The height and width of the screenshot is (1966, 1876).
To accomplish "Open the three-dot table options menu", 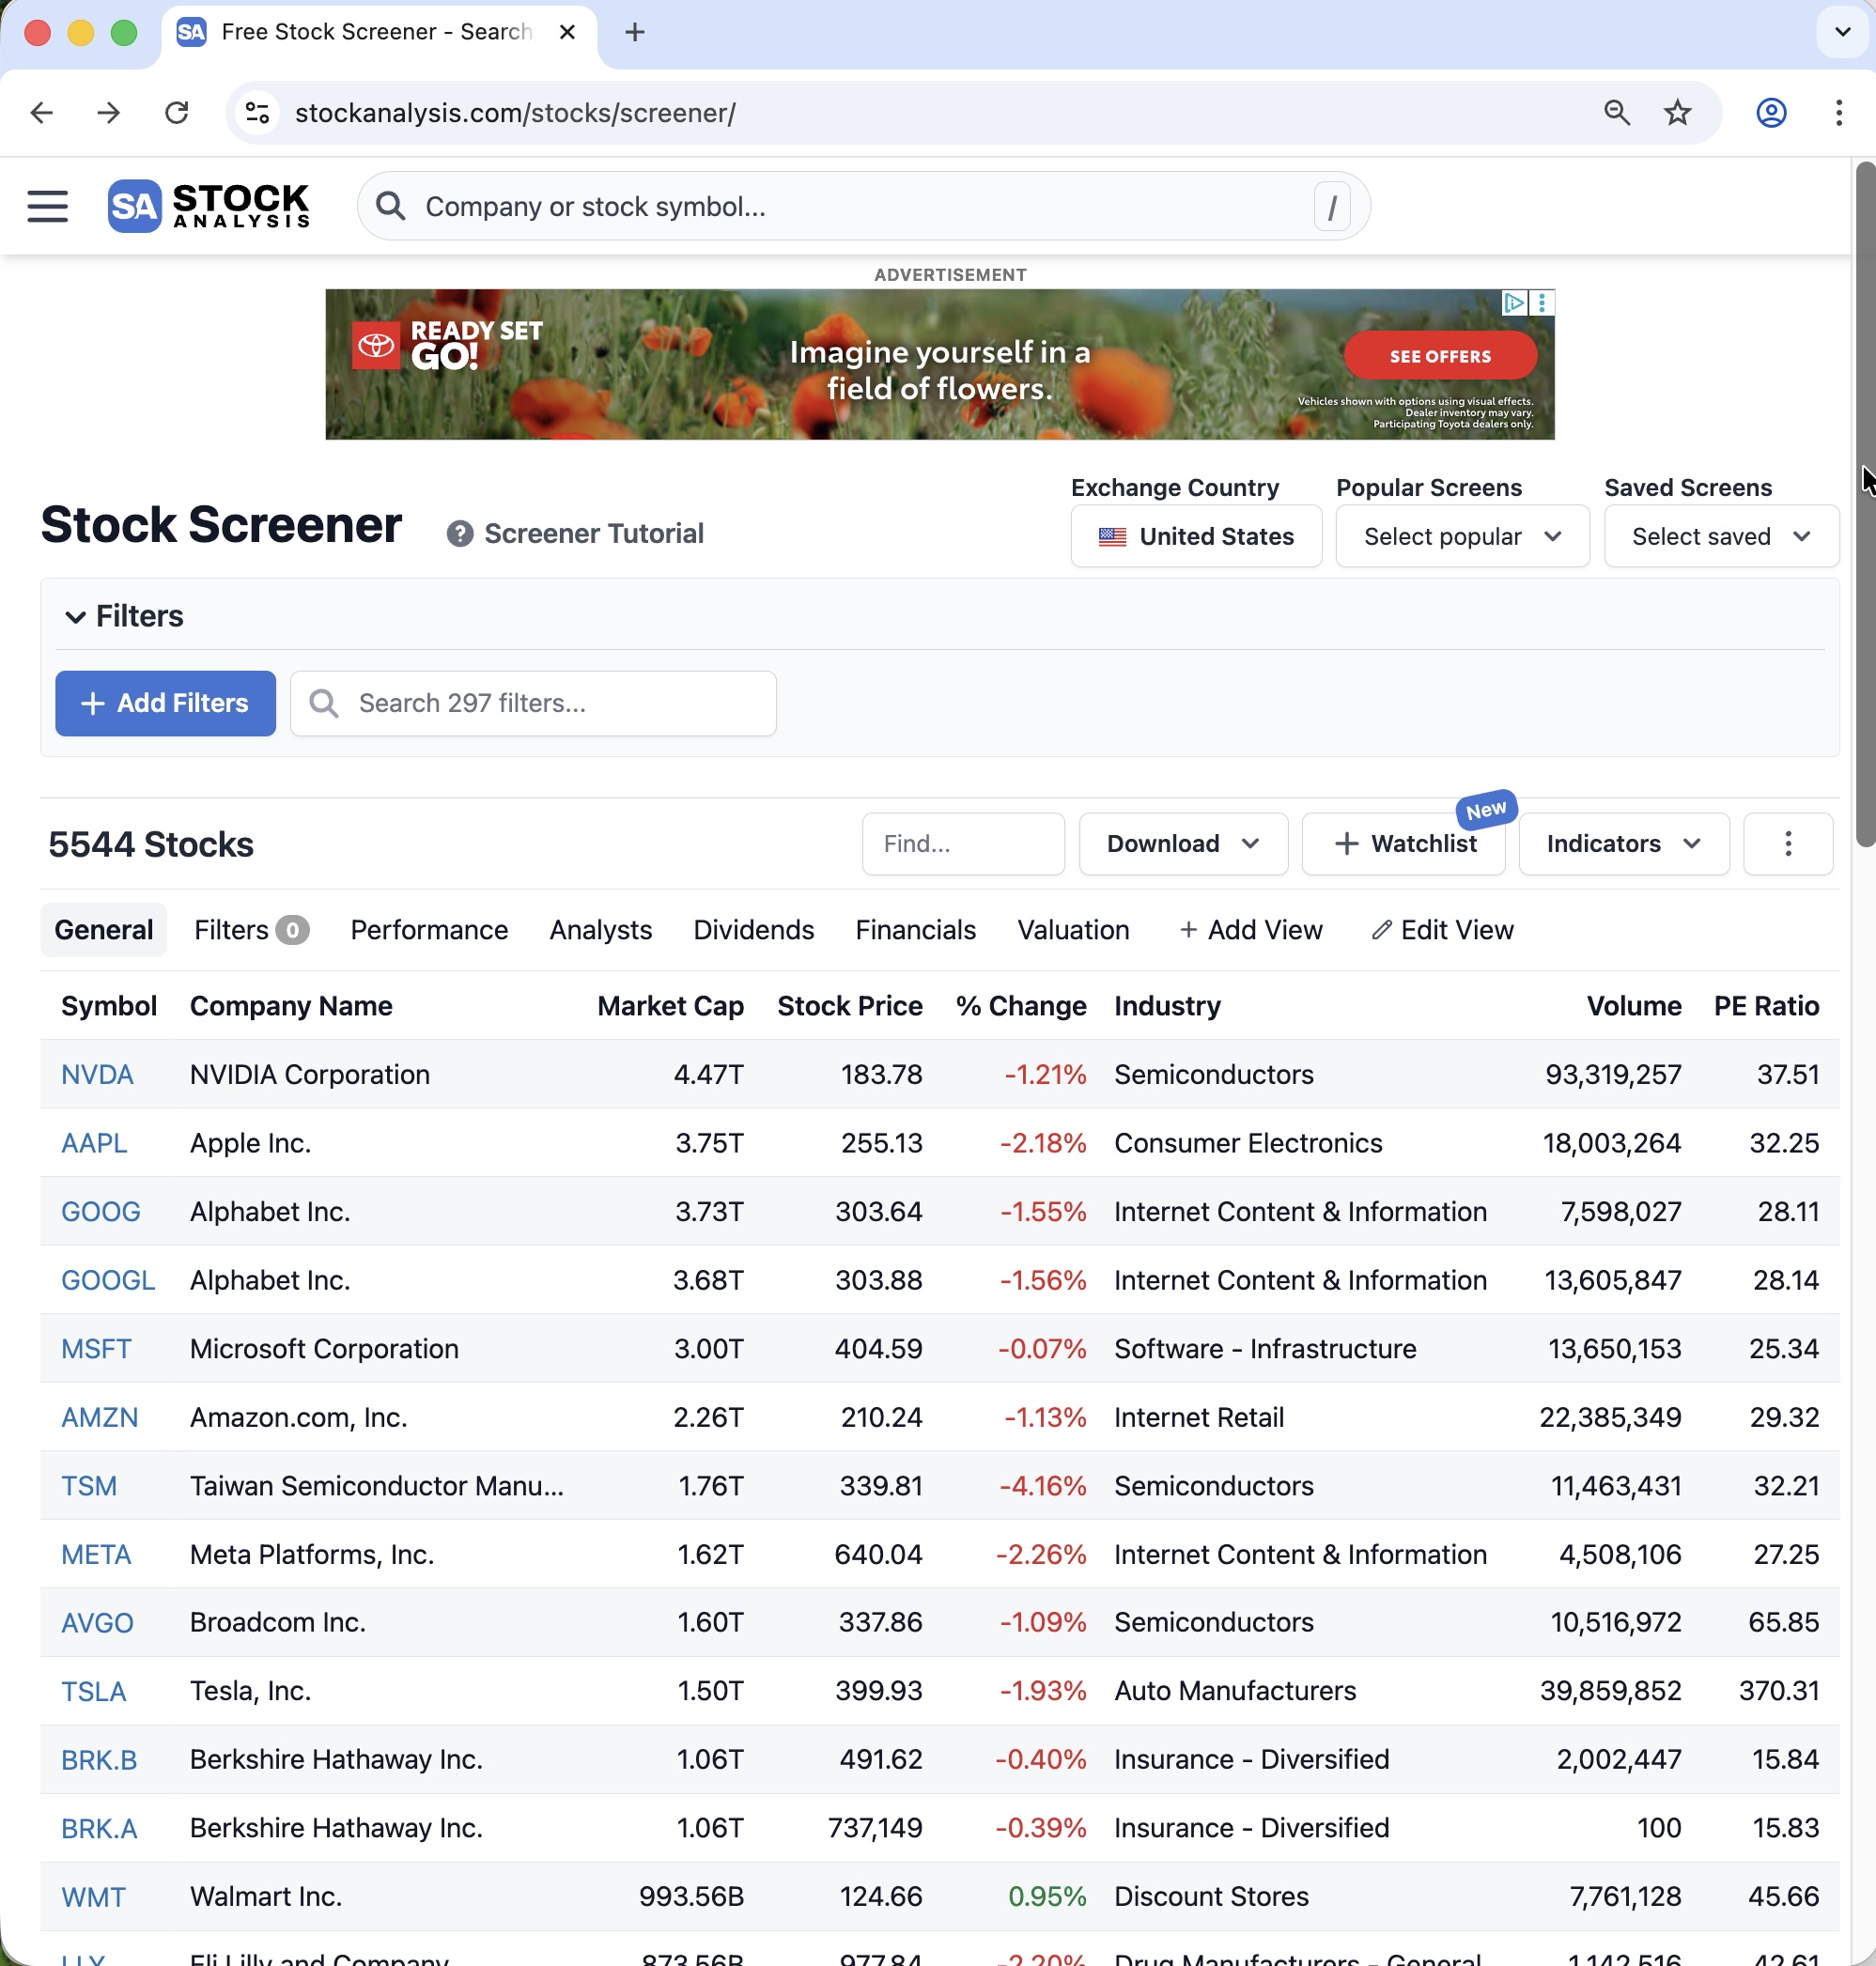I will 1787,843.
